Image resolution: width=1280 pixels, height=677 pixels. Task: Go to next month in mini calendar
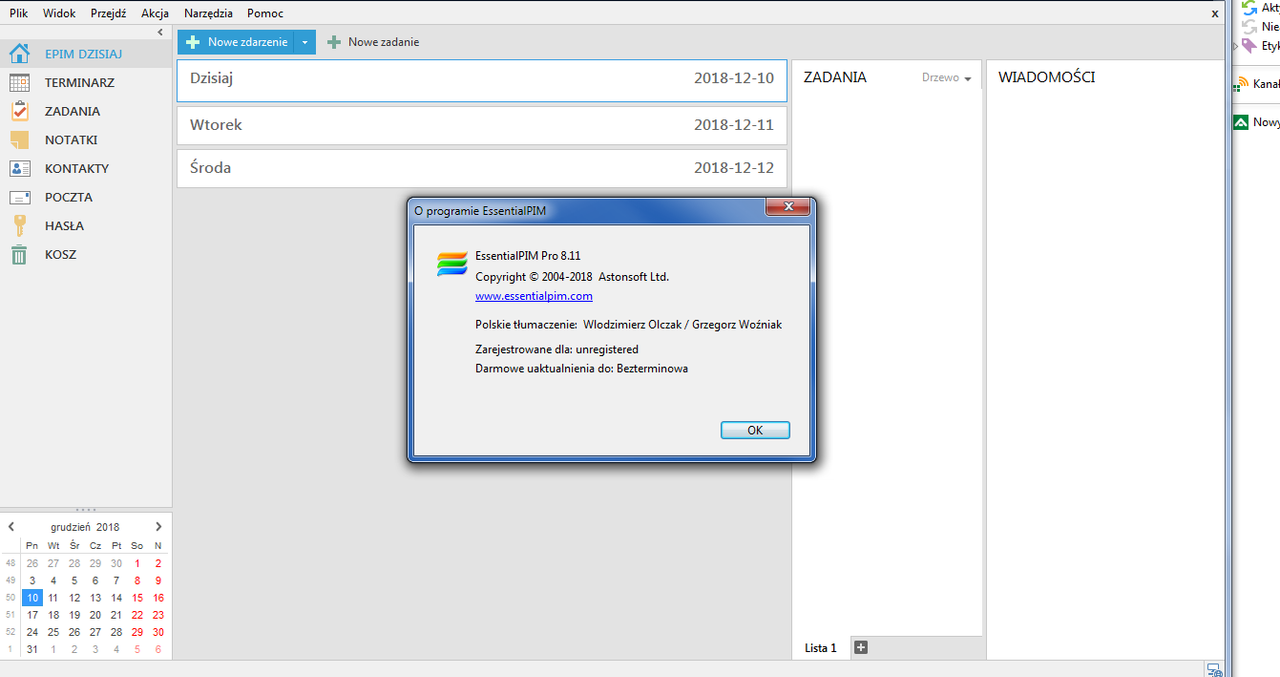pyautogui.click(x=158, y=527)
